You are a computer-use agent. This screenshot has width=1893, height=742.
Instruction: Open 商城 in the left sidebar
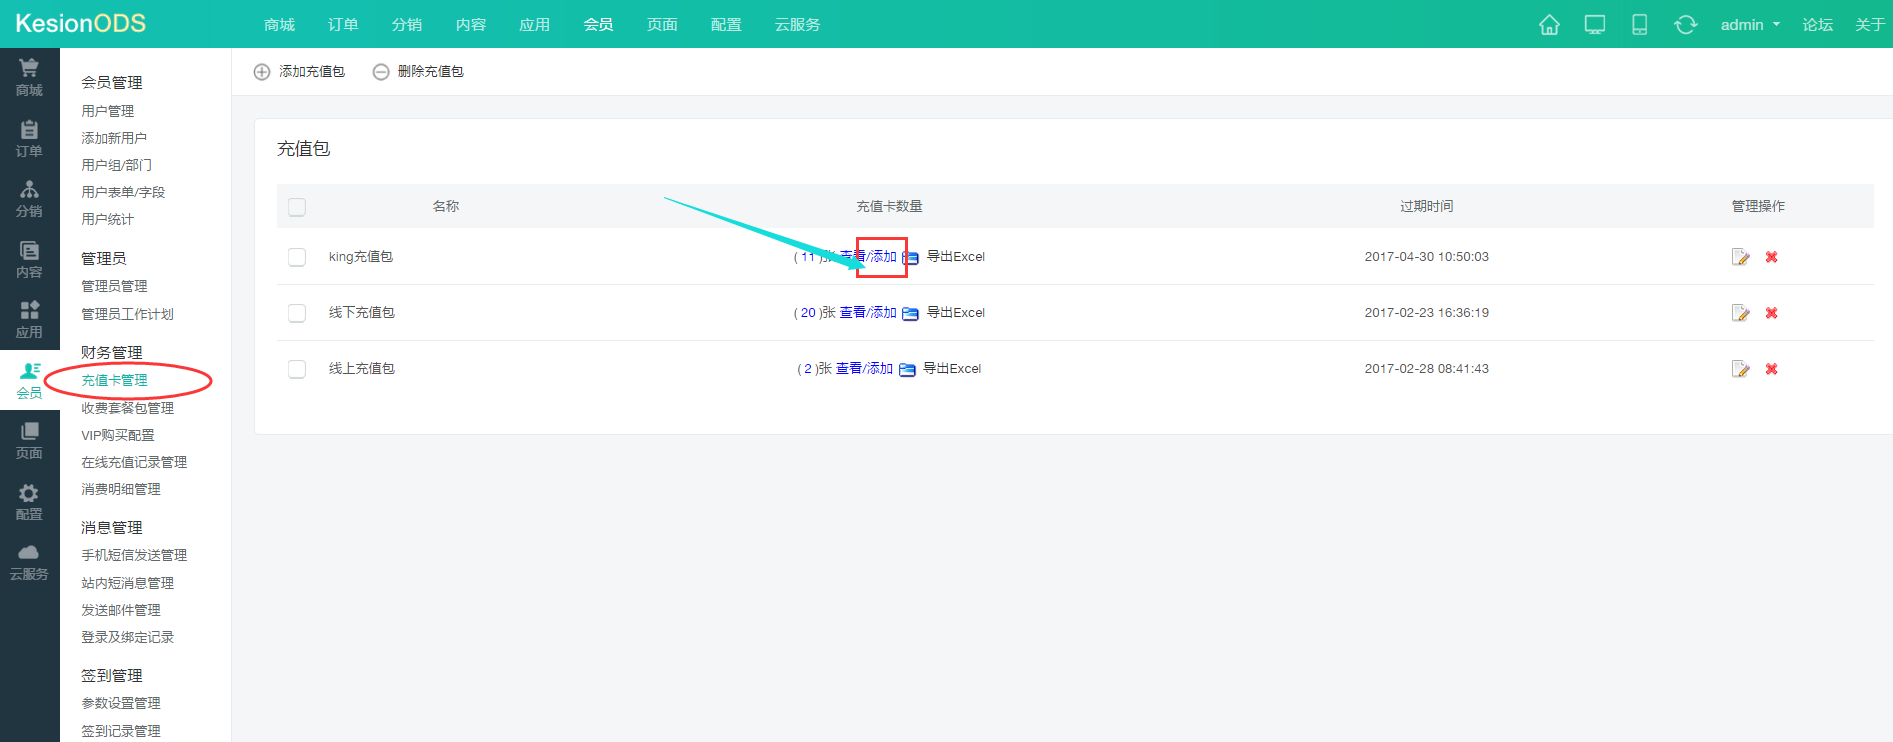click(29, 77)
